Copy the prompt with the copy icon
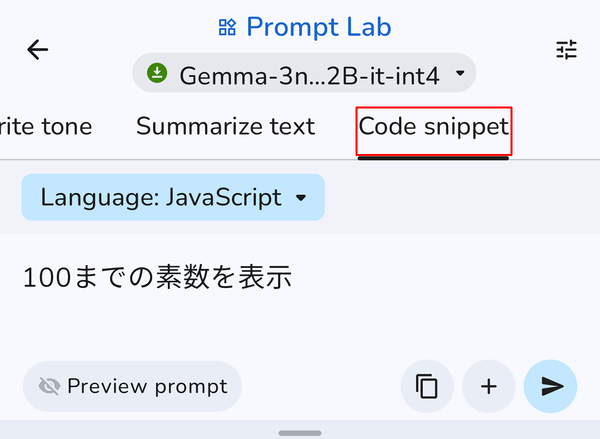The height and width of the screenshot is (439, 600). [427, 386]
